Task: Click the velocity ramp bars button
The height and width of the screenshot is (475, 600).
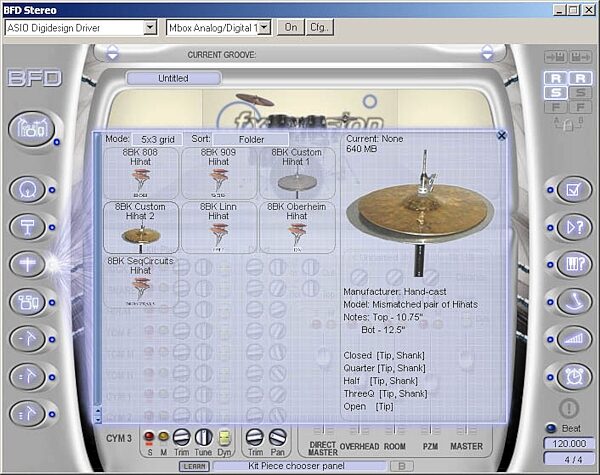Action: (574, 339)
